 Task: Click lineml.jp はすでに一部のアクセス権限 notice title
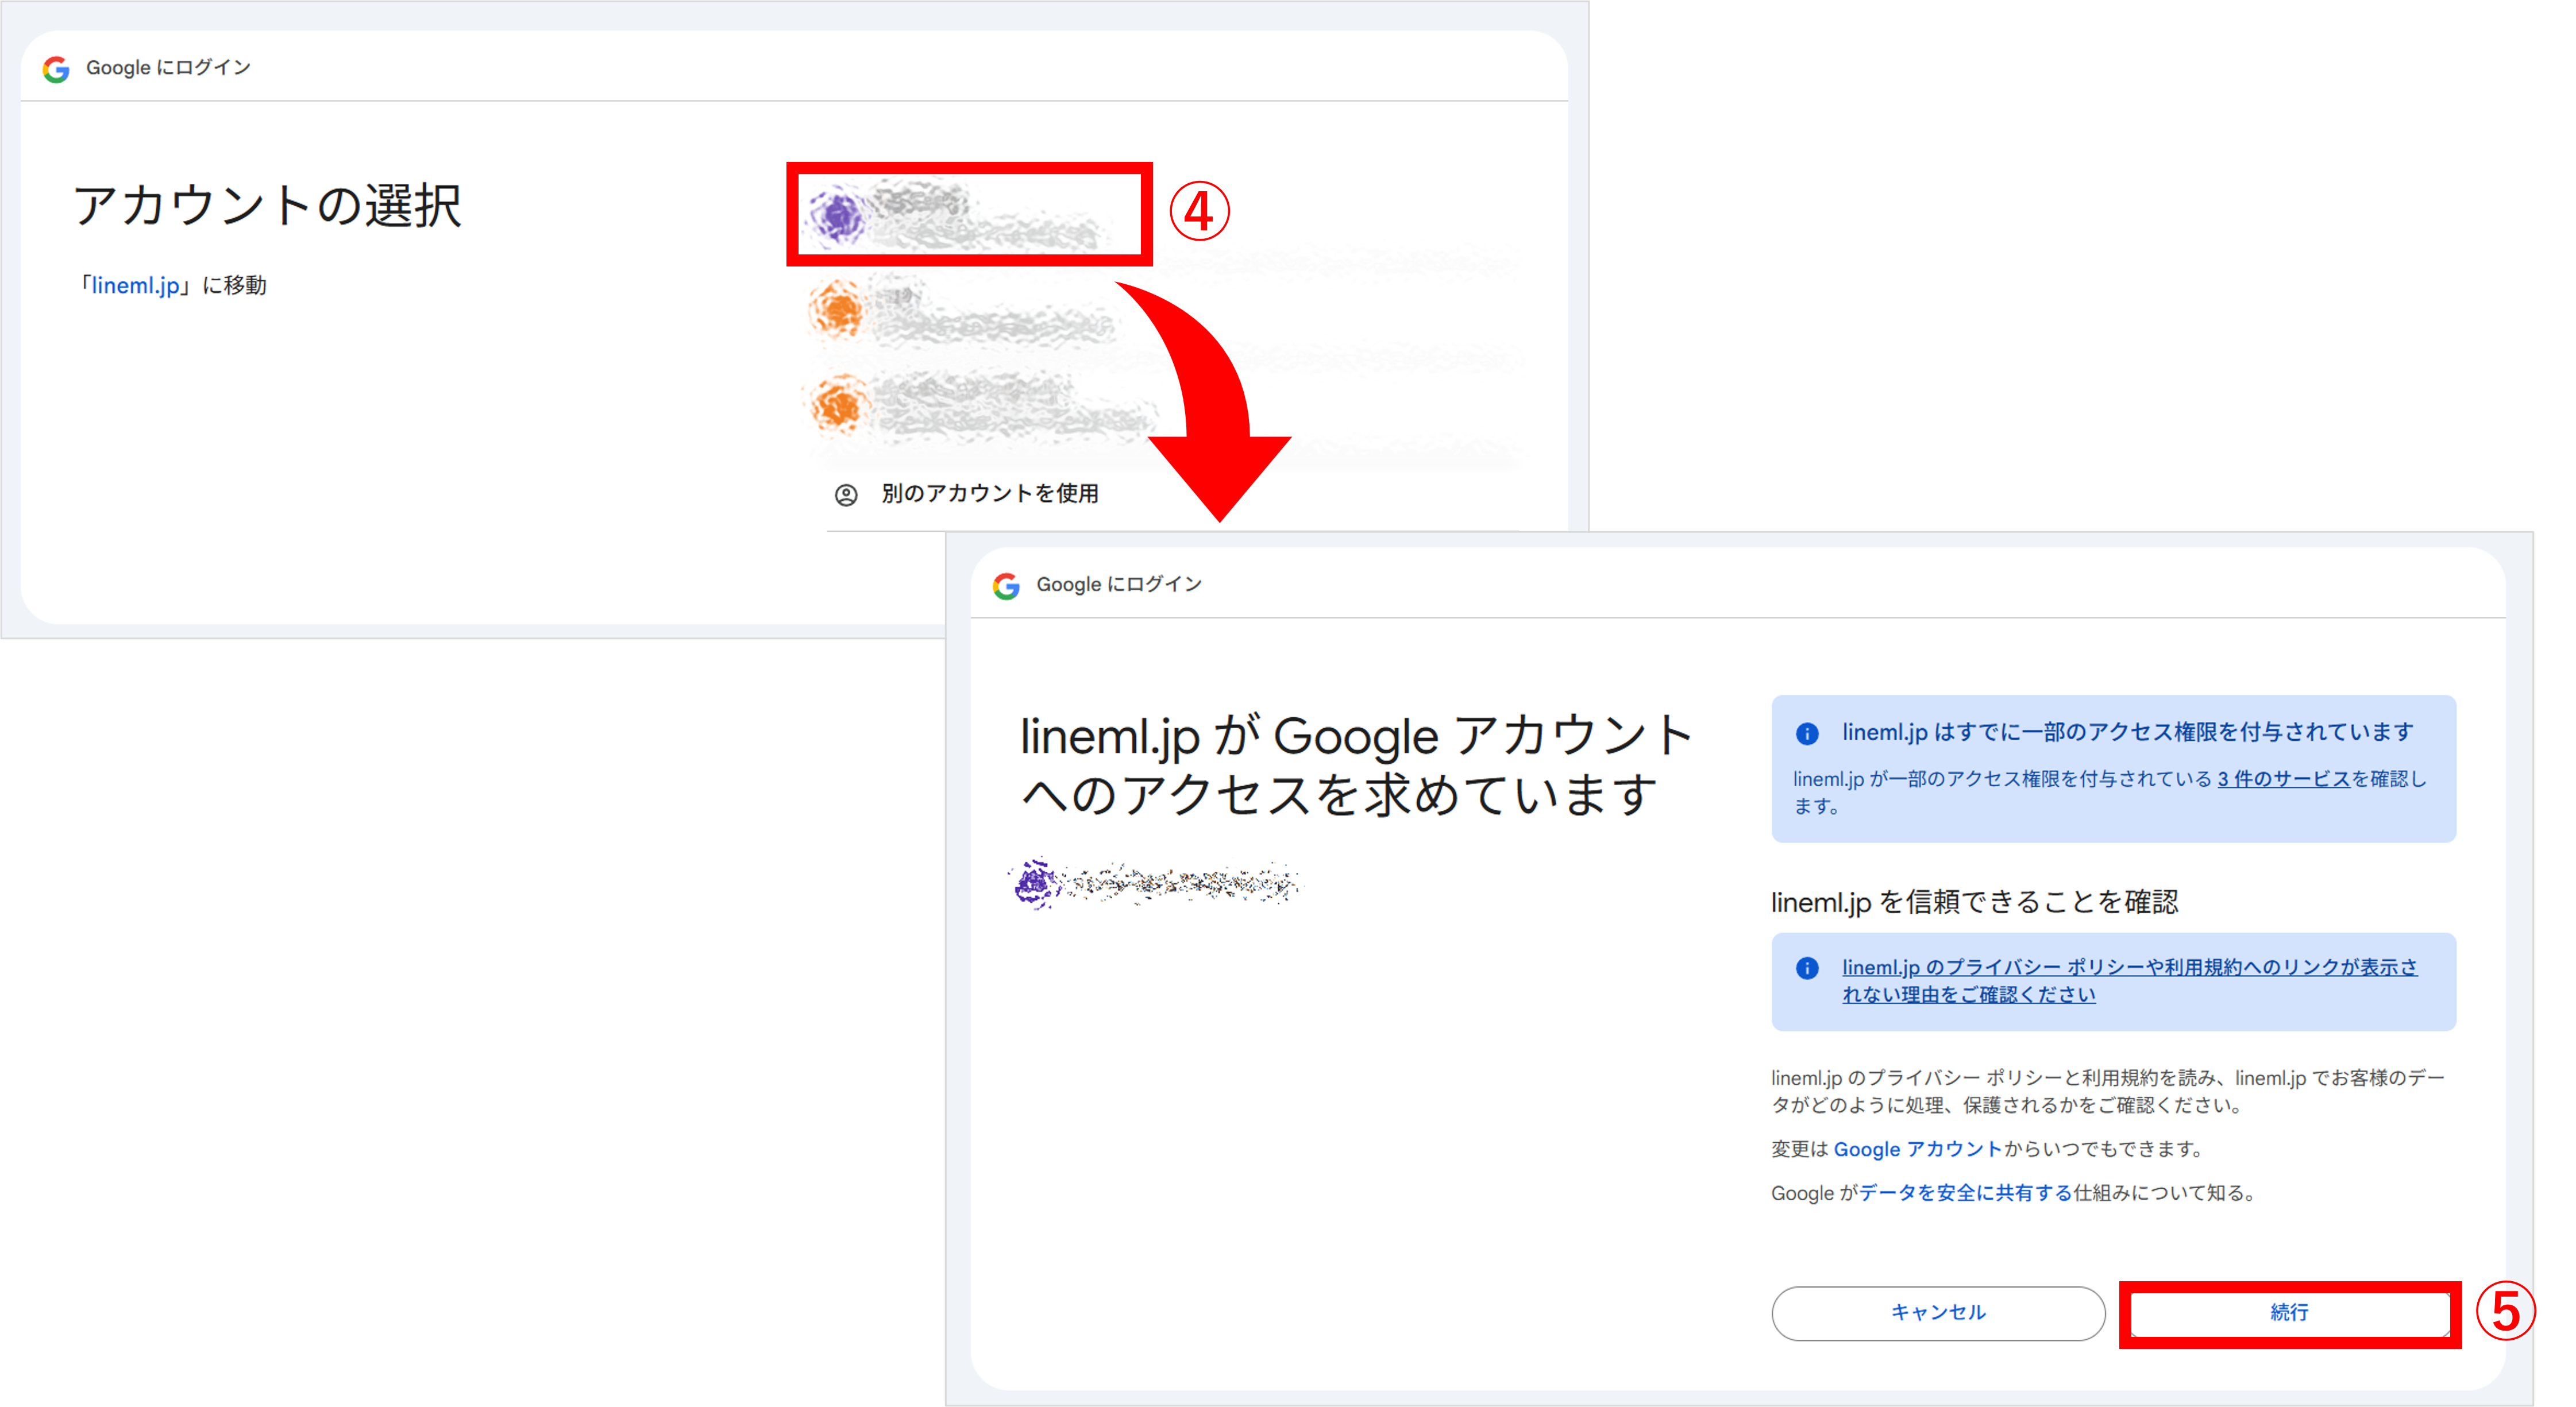click(2127, 733)
